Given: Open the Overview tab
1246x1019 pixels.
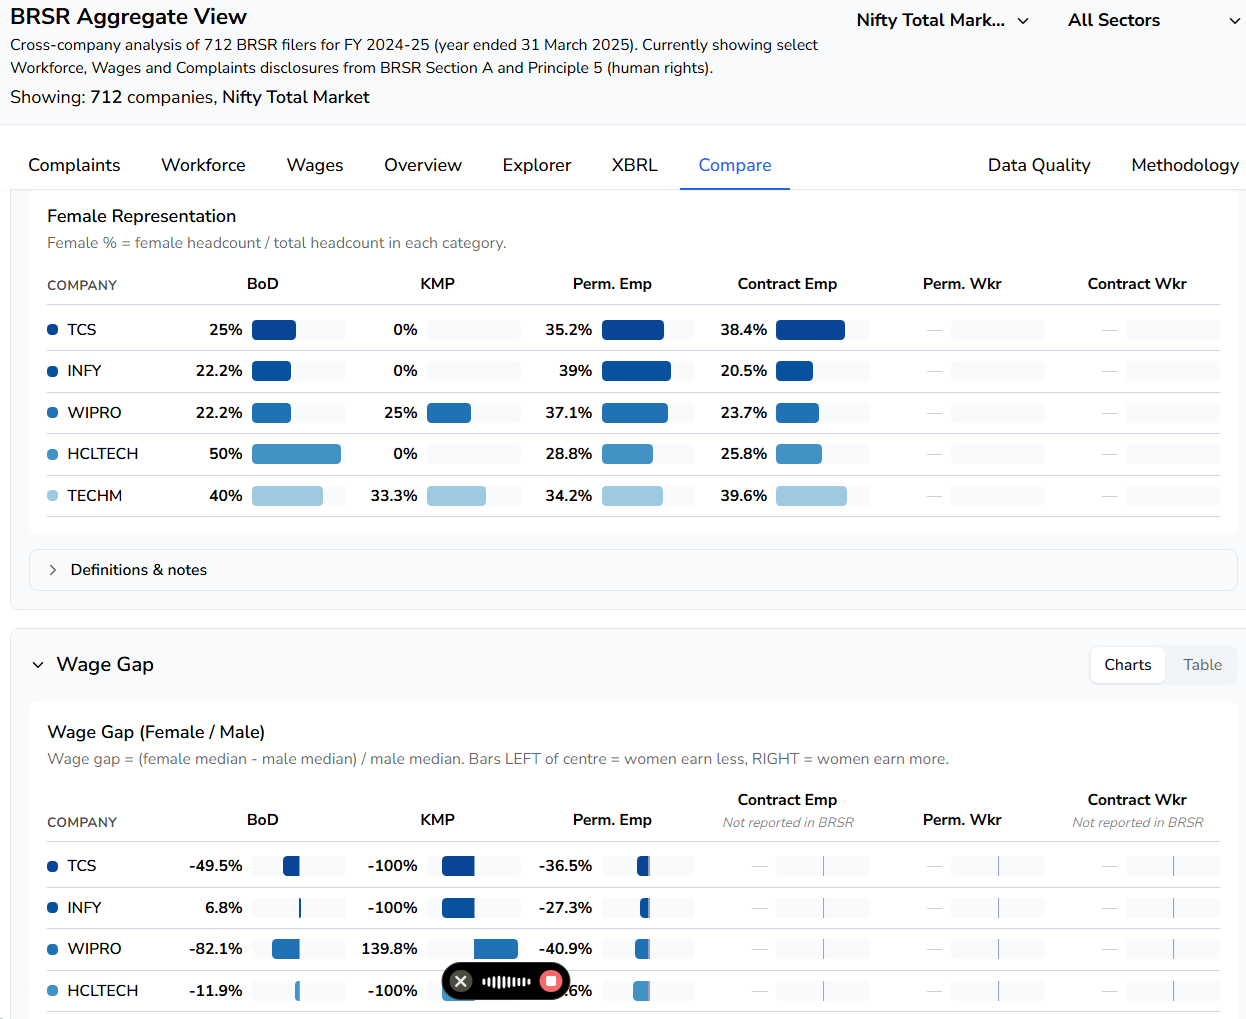Looking at the screenshot, I should click(x=423, y=165).
